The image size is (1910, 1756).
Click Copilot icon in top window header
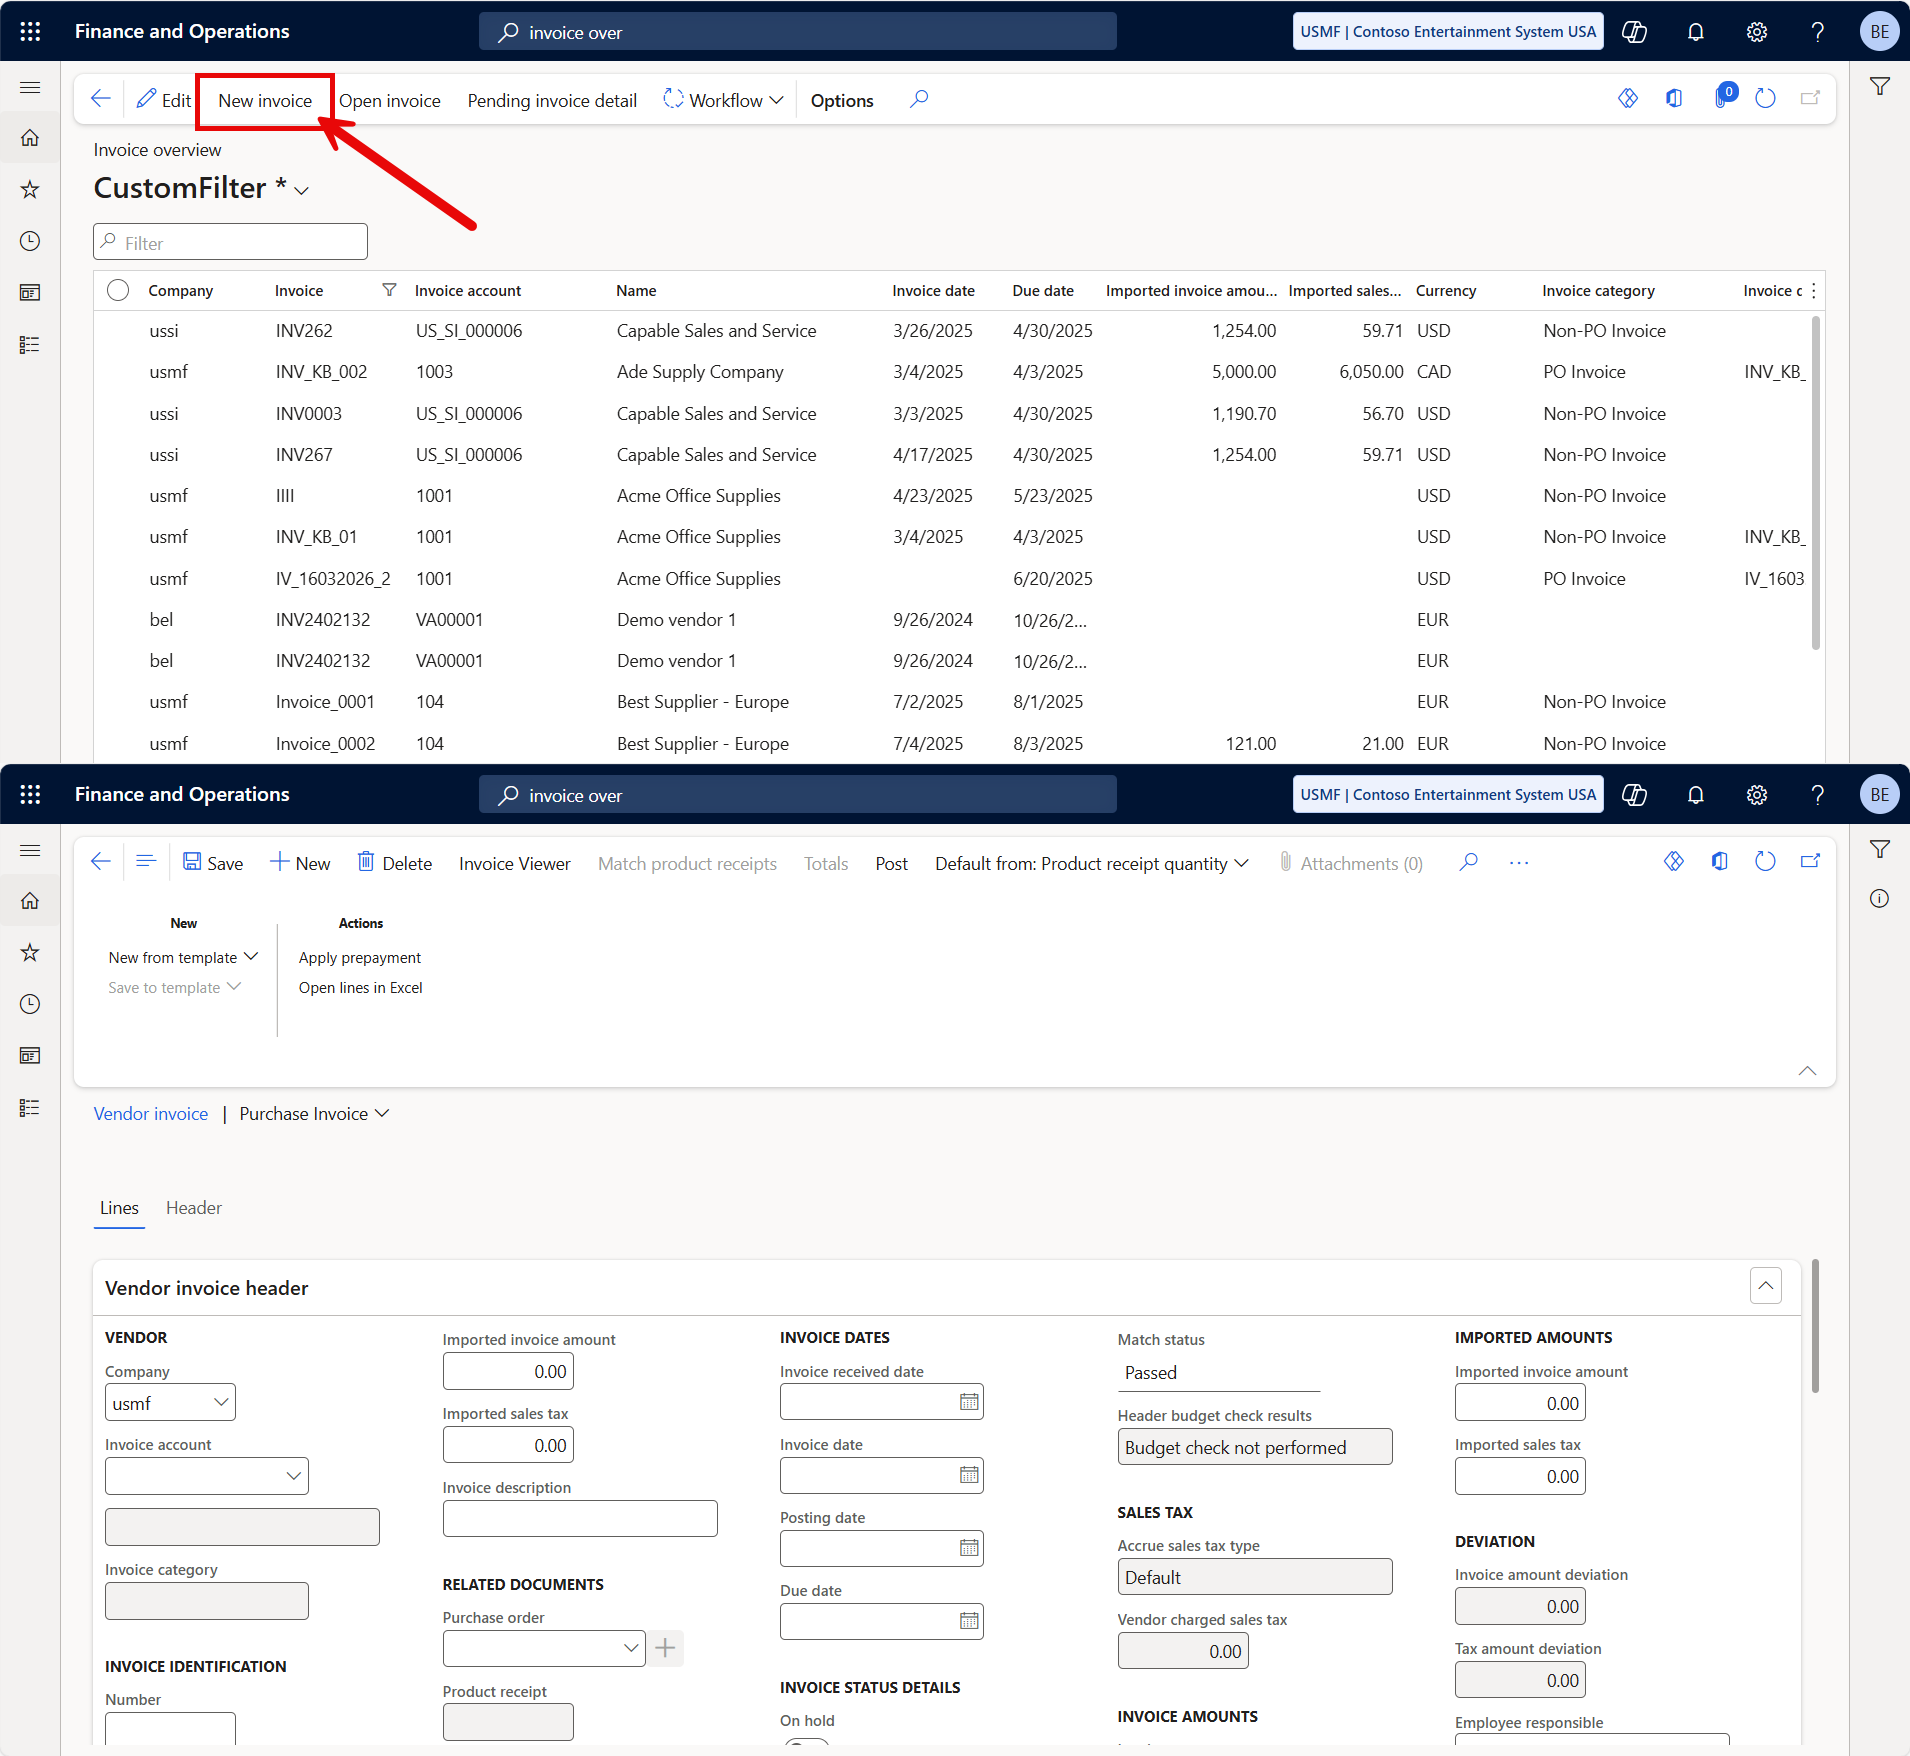click(1634, 31)
